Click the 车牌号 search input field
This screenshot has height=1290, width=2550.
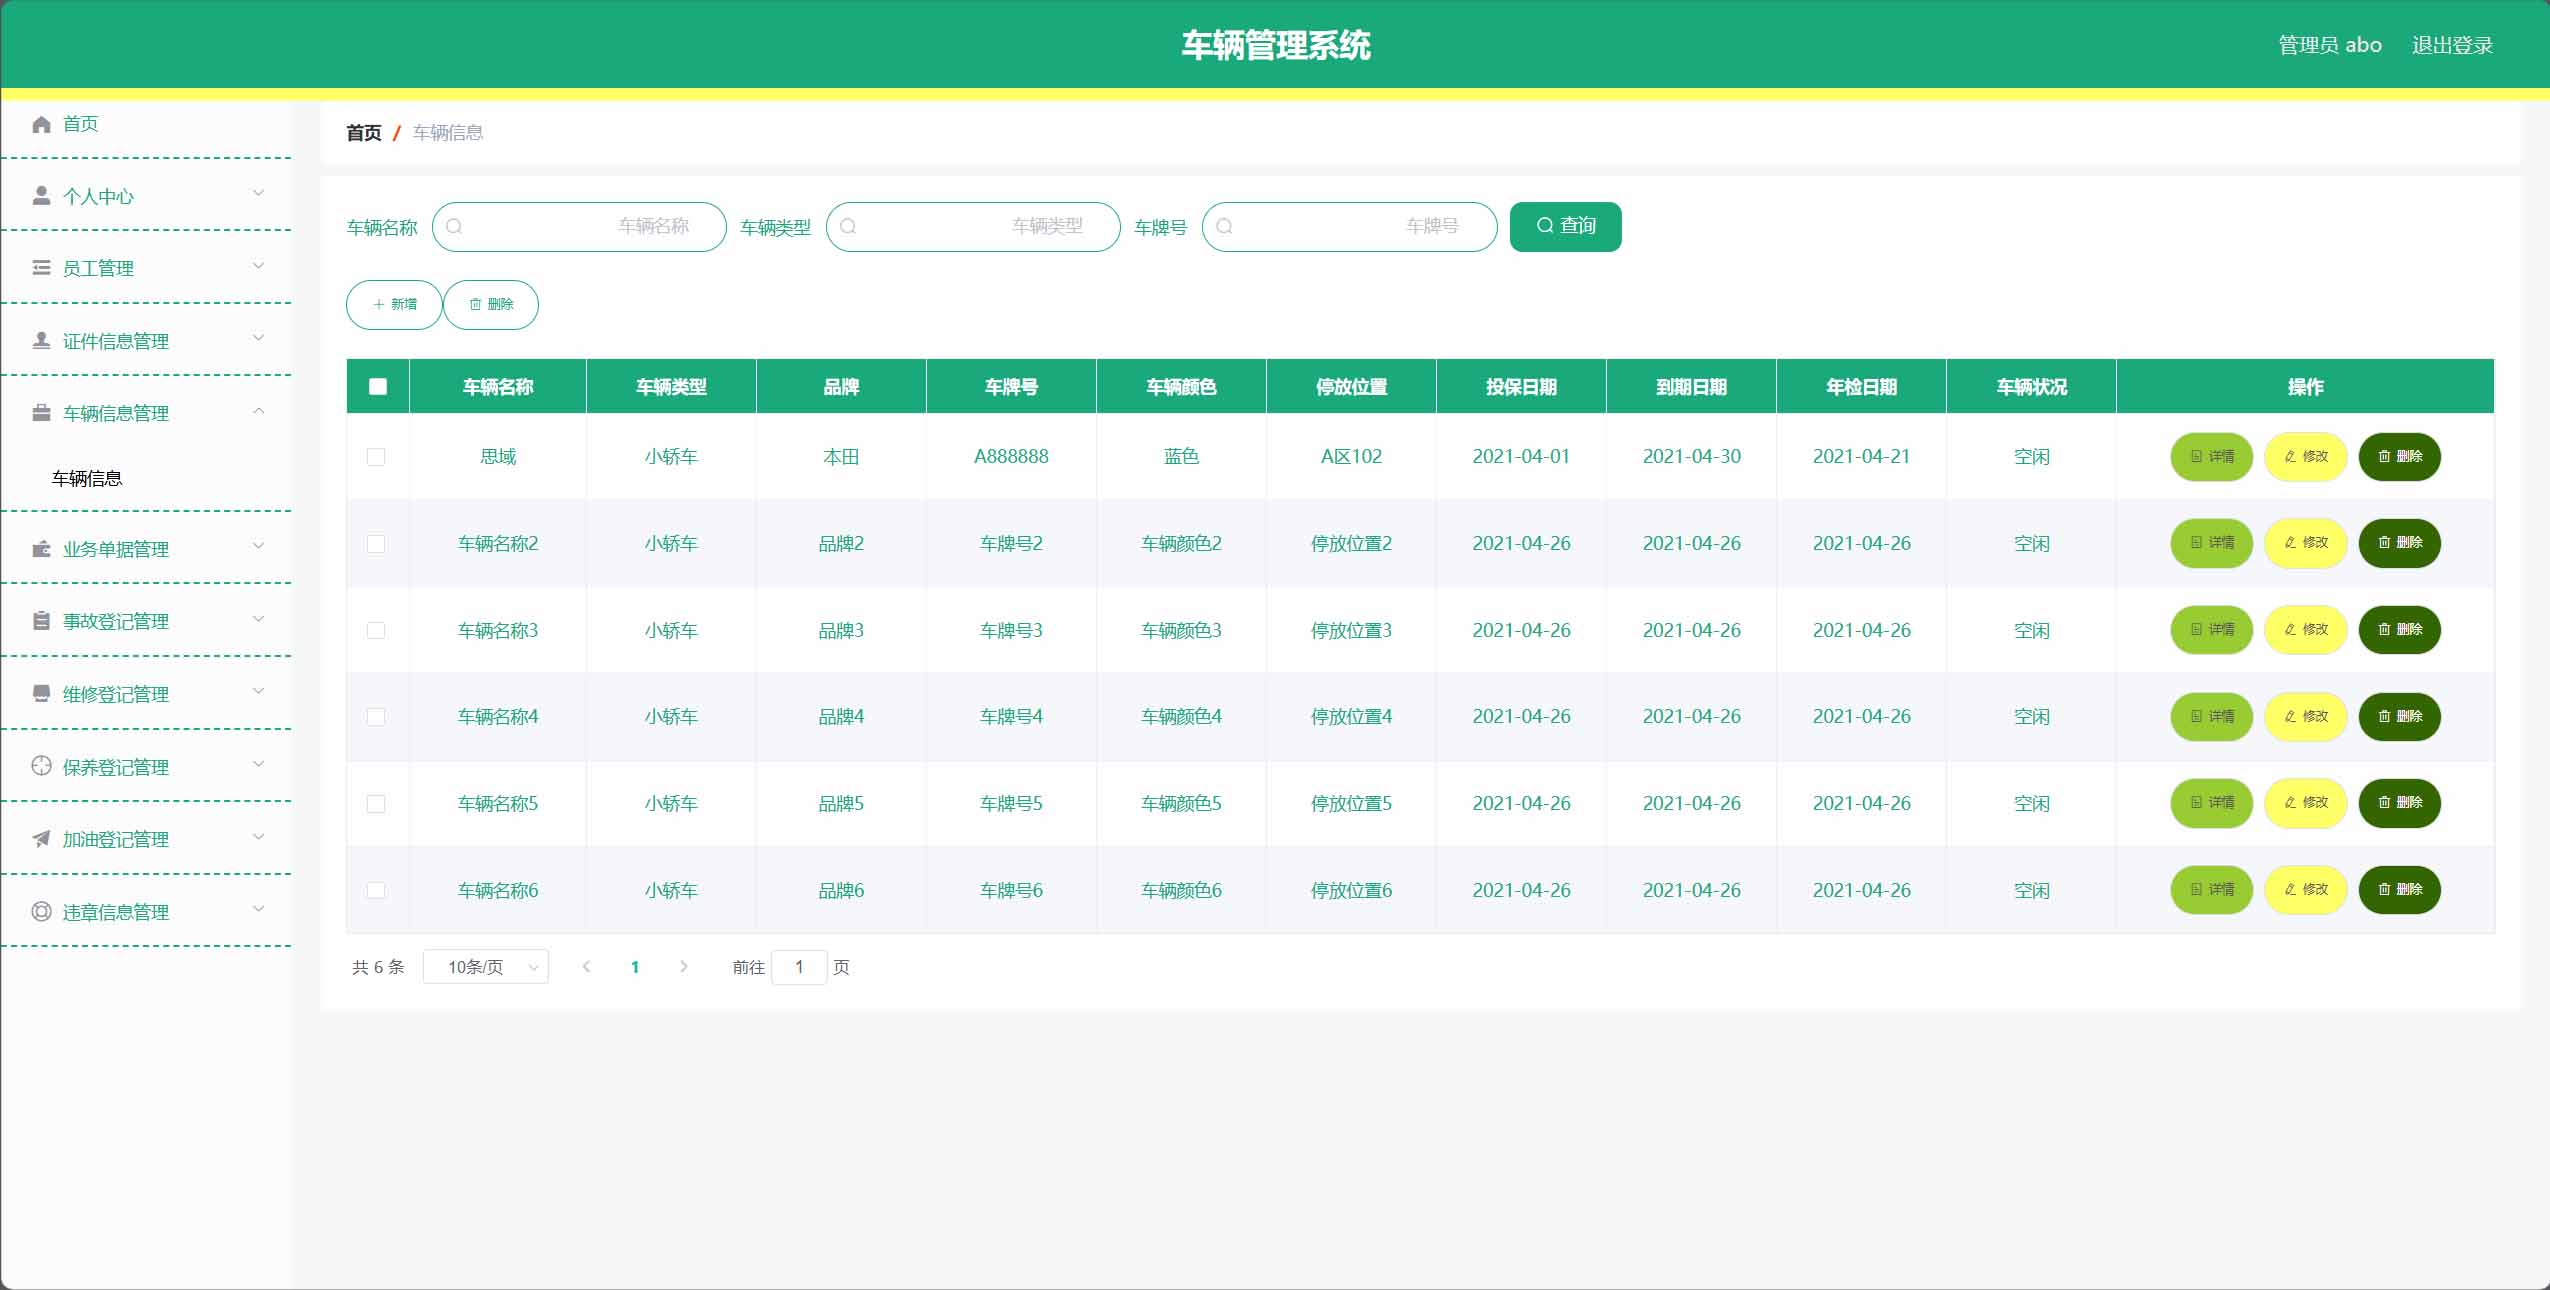click(1349, 226)
